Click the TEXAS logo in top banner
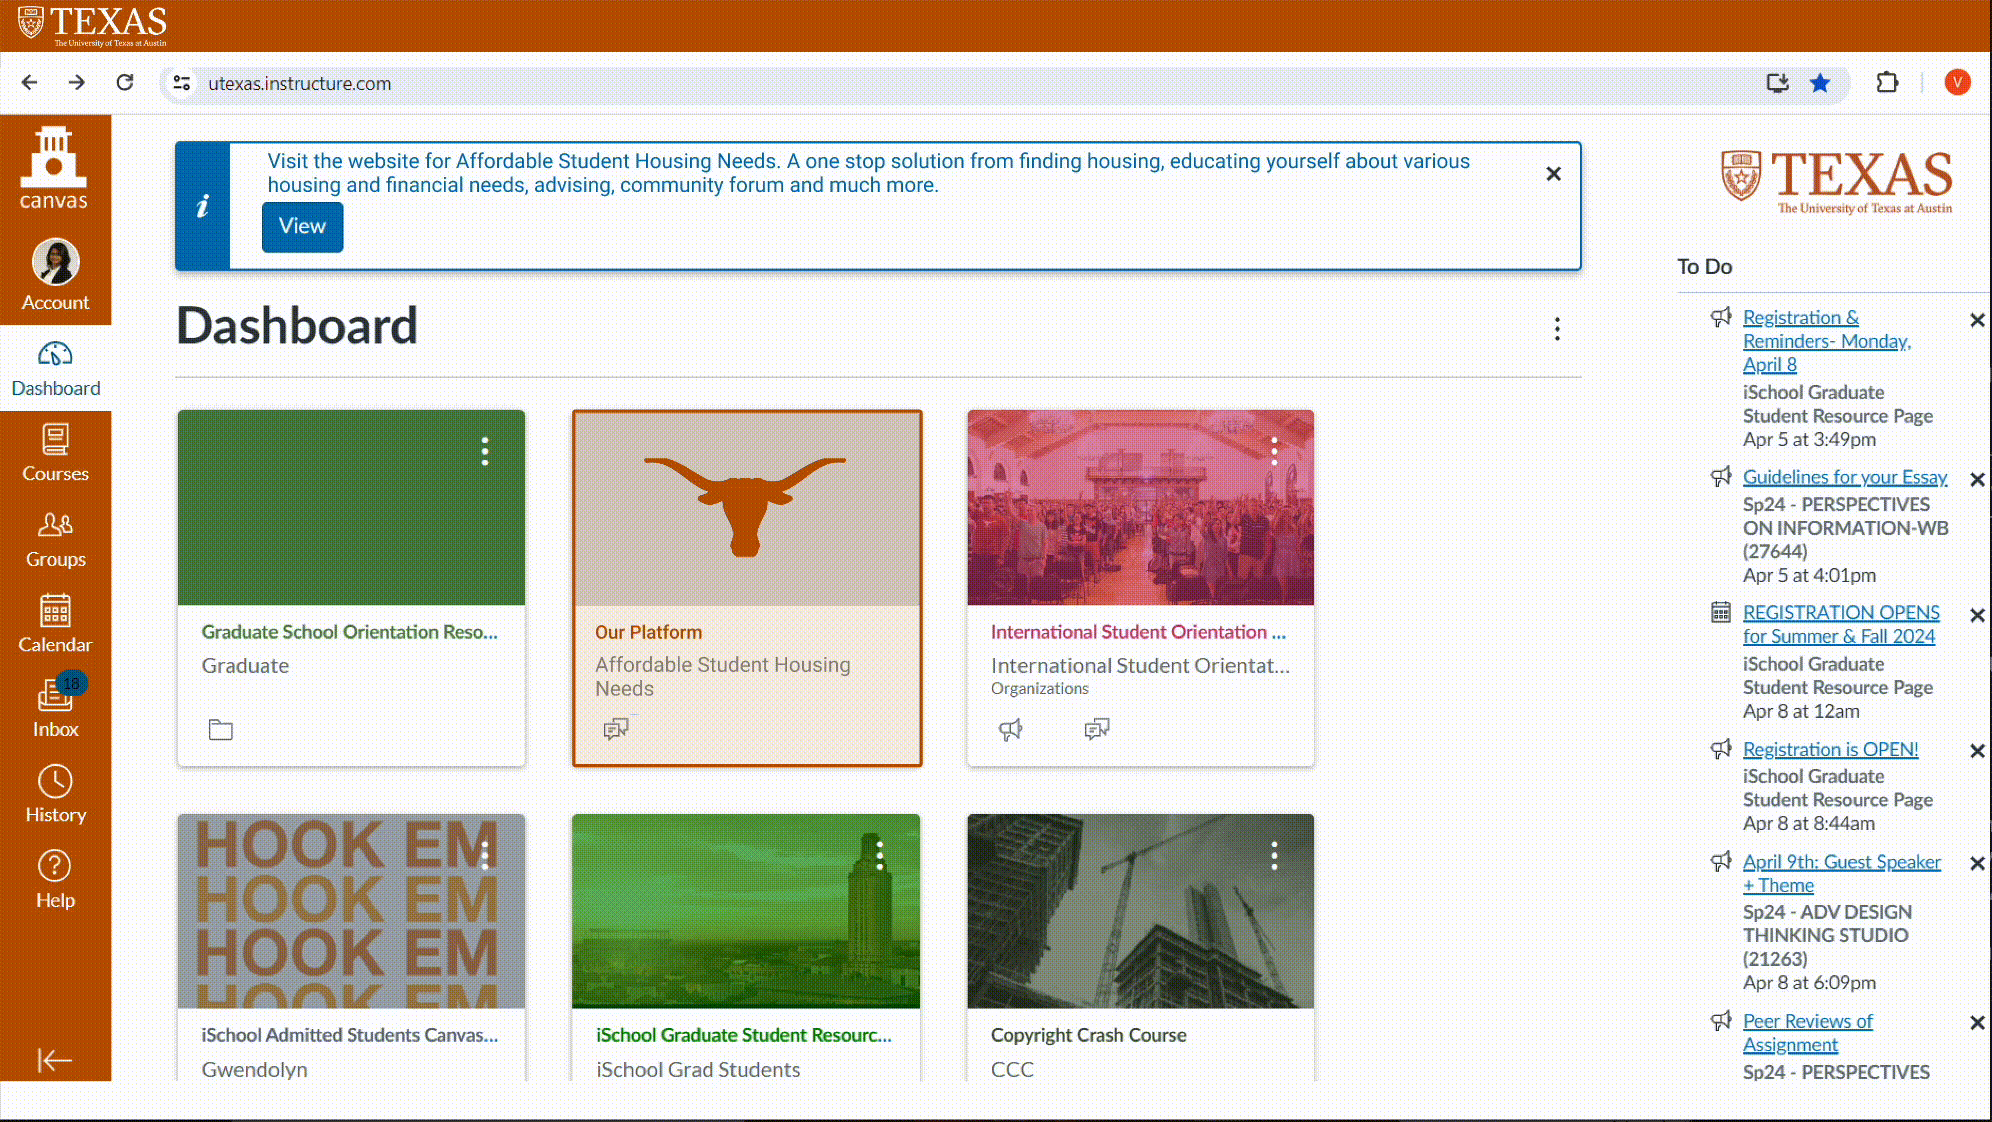Viewport: 1992px width, 1122px height. (93, 25)
